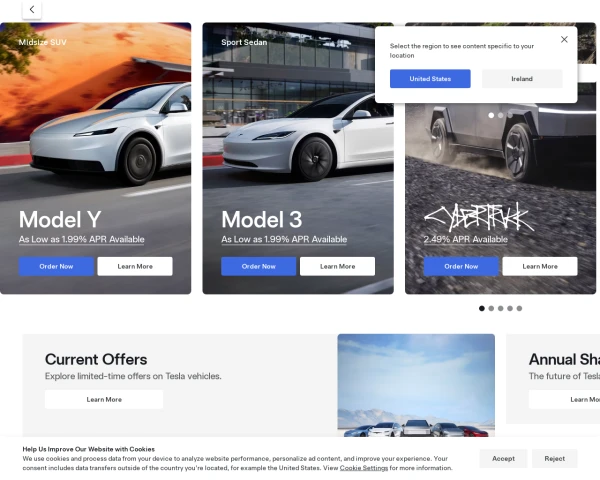Screen dimensions: 600x480
Task: Open Model Y 1.99% APR offer link
Action: coord(82,240)
